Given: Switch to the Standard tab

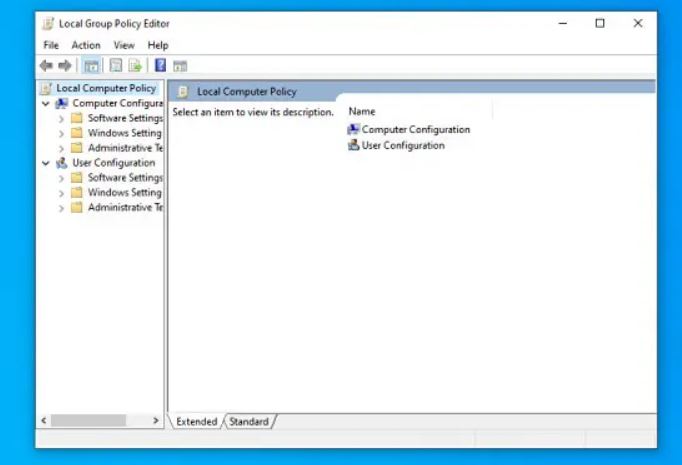Looking at the screenshot, I should (x=249, y=422).
